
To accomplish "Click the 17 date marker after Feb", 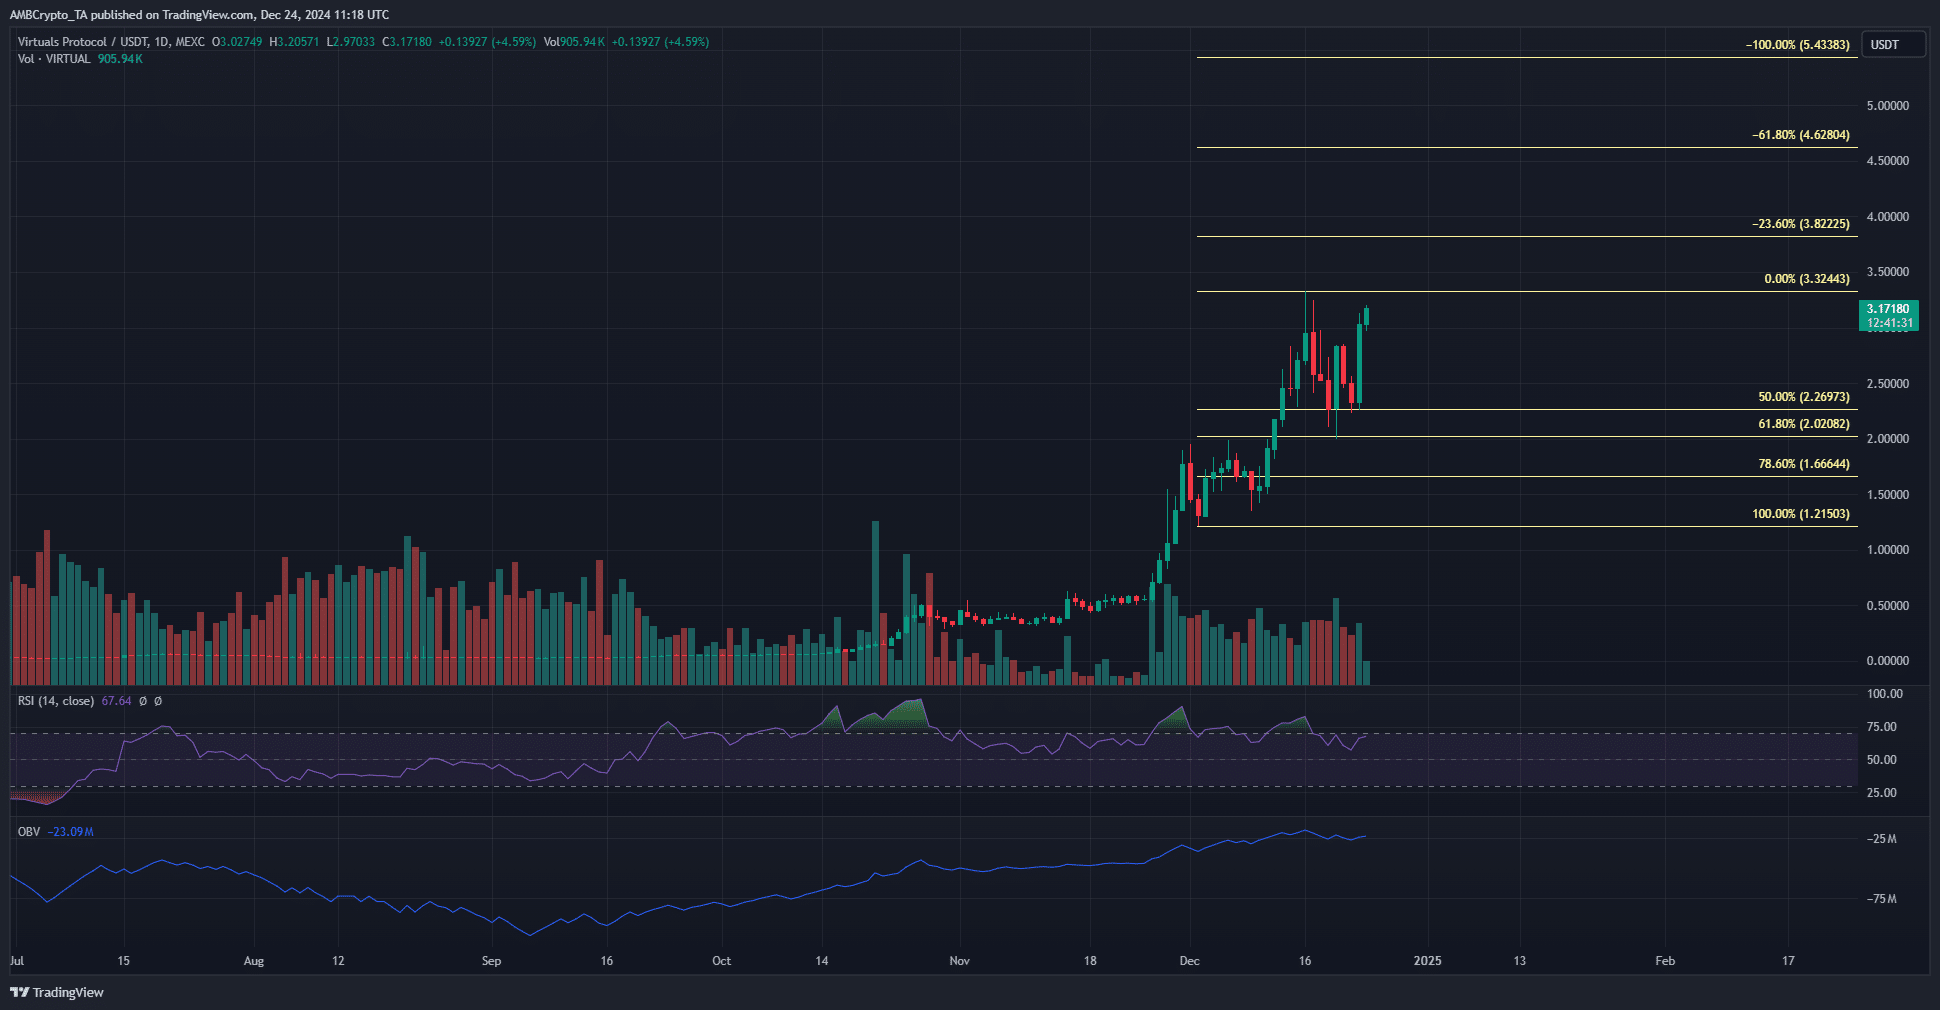I will tap(1788, 961).
